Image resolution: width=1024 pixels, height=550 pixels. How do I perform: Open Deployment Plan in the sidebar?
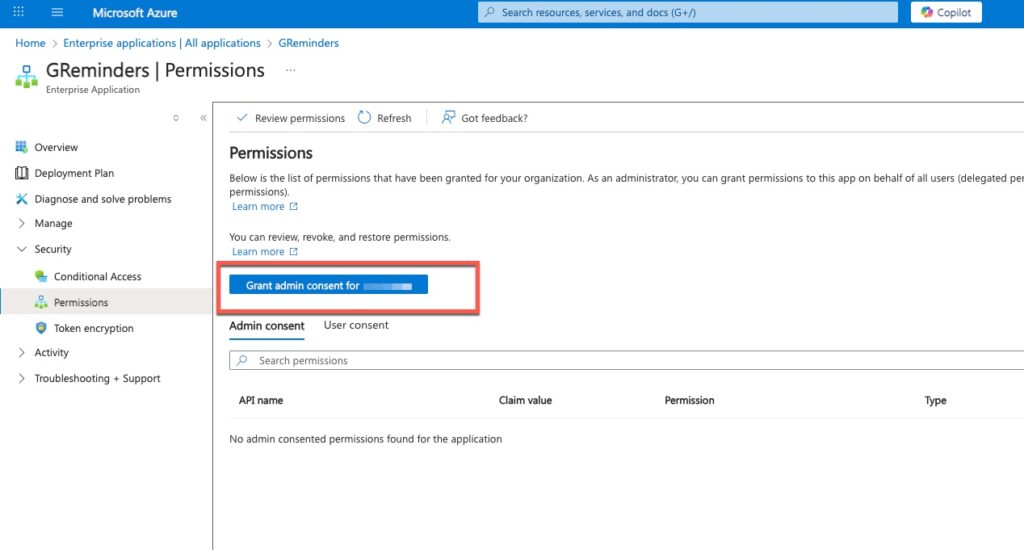pyautogui.click(x=74, y=173)
